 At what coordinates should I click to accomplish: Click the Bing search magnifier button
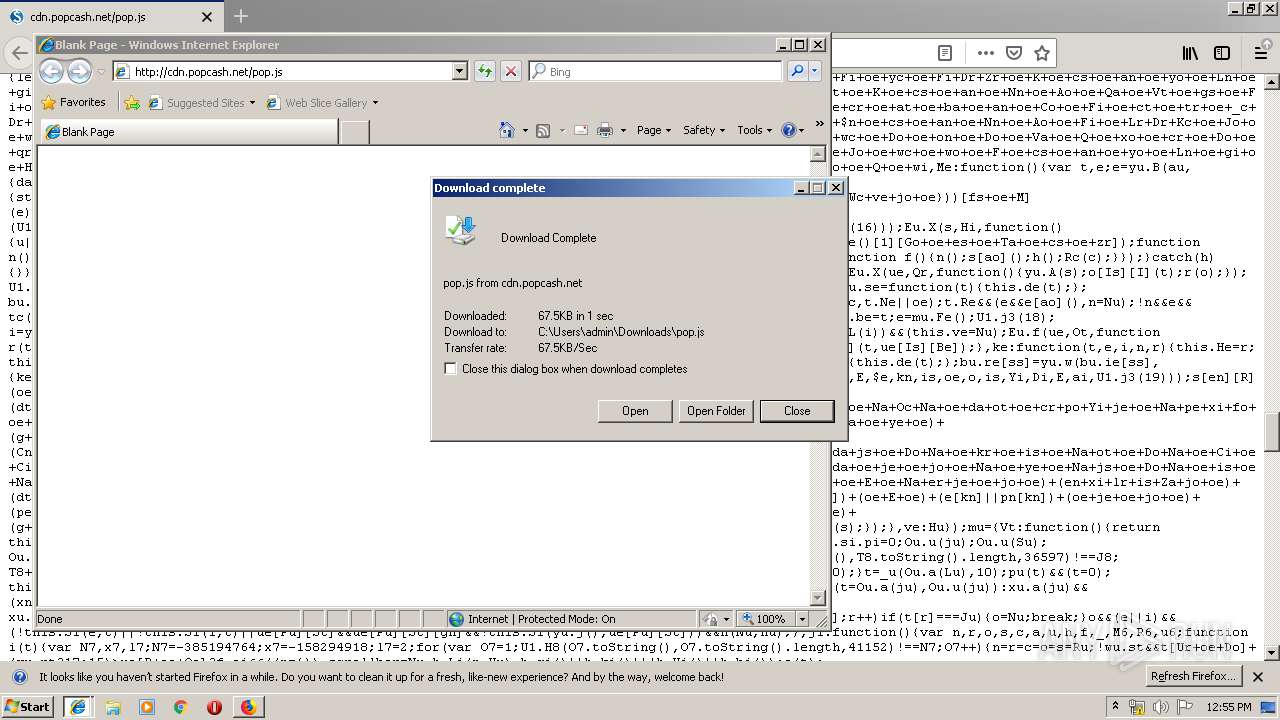797,71
